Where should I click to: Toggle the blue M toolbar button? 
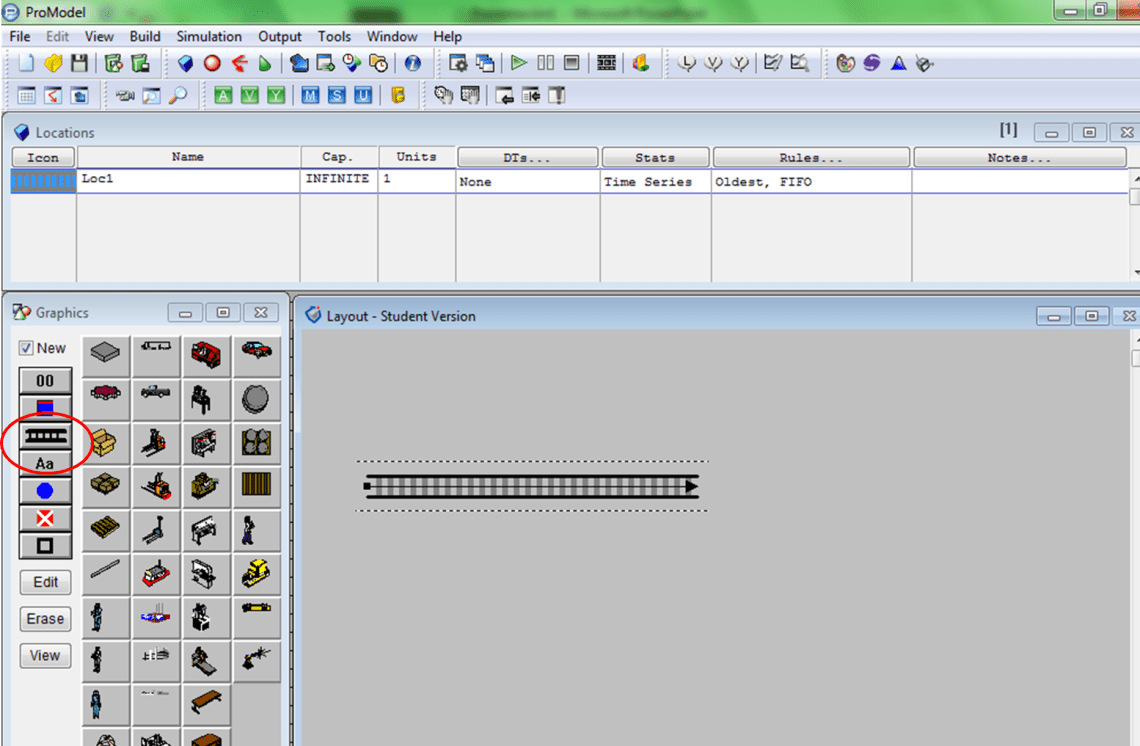pos(310,95)
